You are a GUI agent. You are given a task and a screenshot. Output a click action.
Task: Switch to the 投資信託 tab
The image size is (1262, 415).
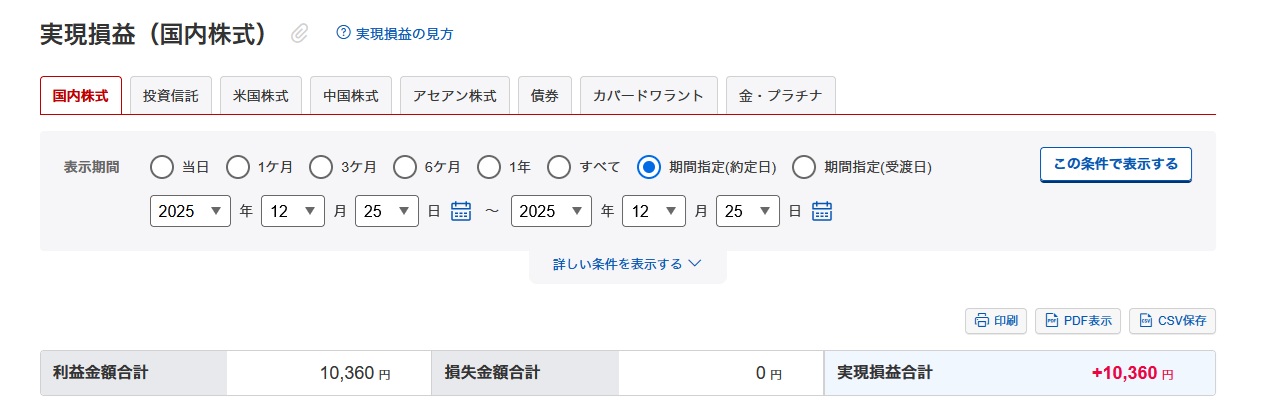click(x=171, y=96)
